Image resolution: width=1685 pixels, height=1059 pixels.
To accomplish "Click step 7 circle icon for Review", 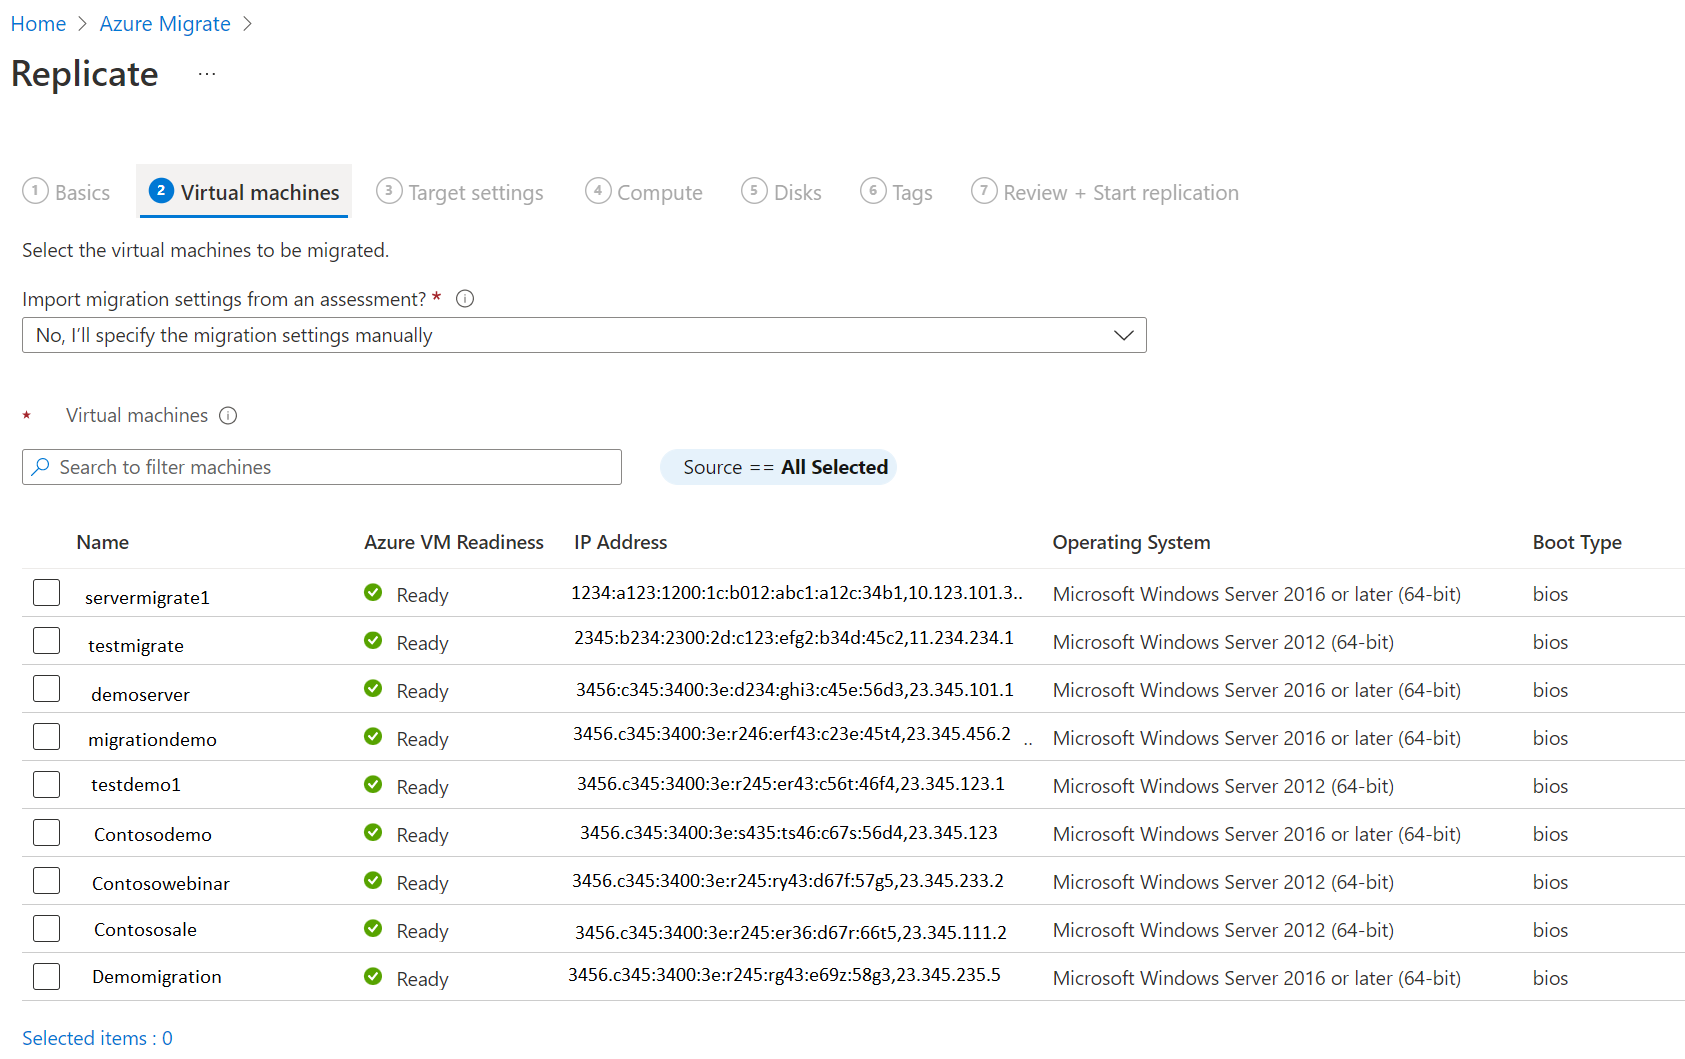I will tap(984, 190).
